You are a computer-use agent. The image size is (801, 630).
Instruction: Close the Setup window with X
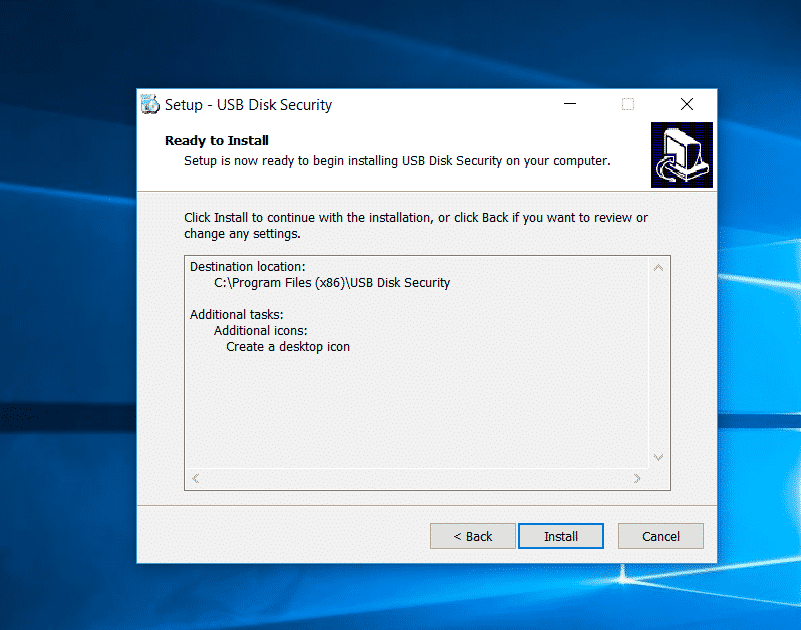tap(687, 104)
